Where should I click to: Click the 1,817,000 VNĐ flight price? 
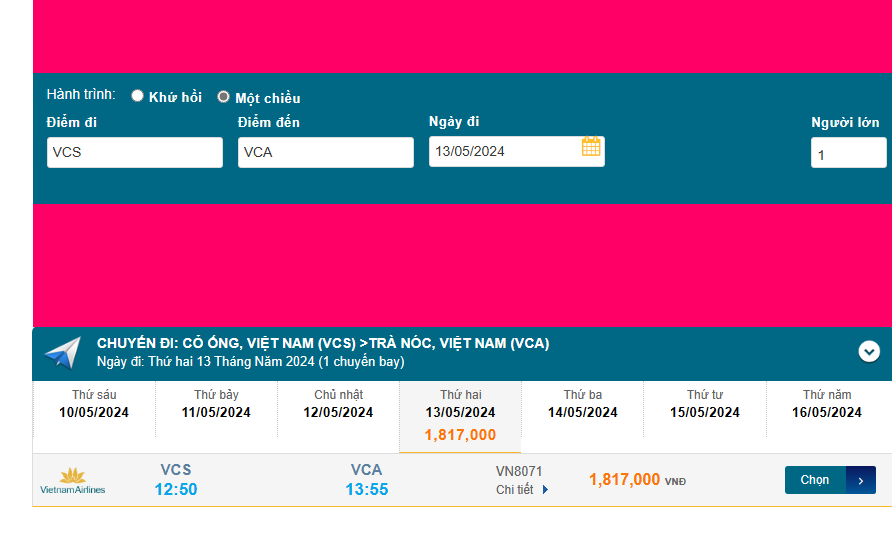point(637,480)
